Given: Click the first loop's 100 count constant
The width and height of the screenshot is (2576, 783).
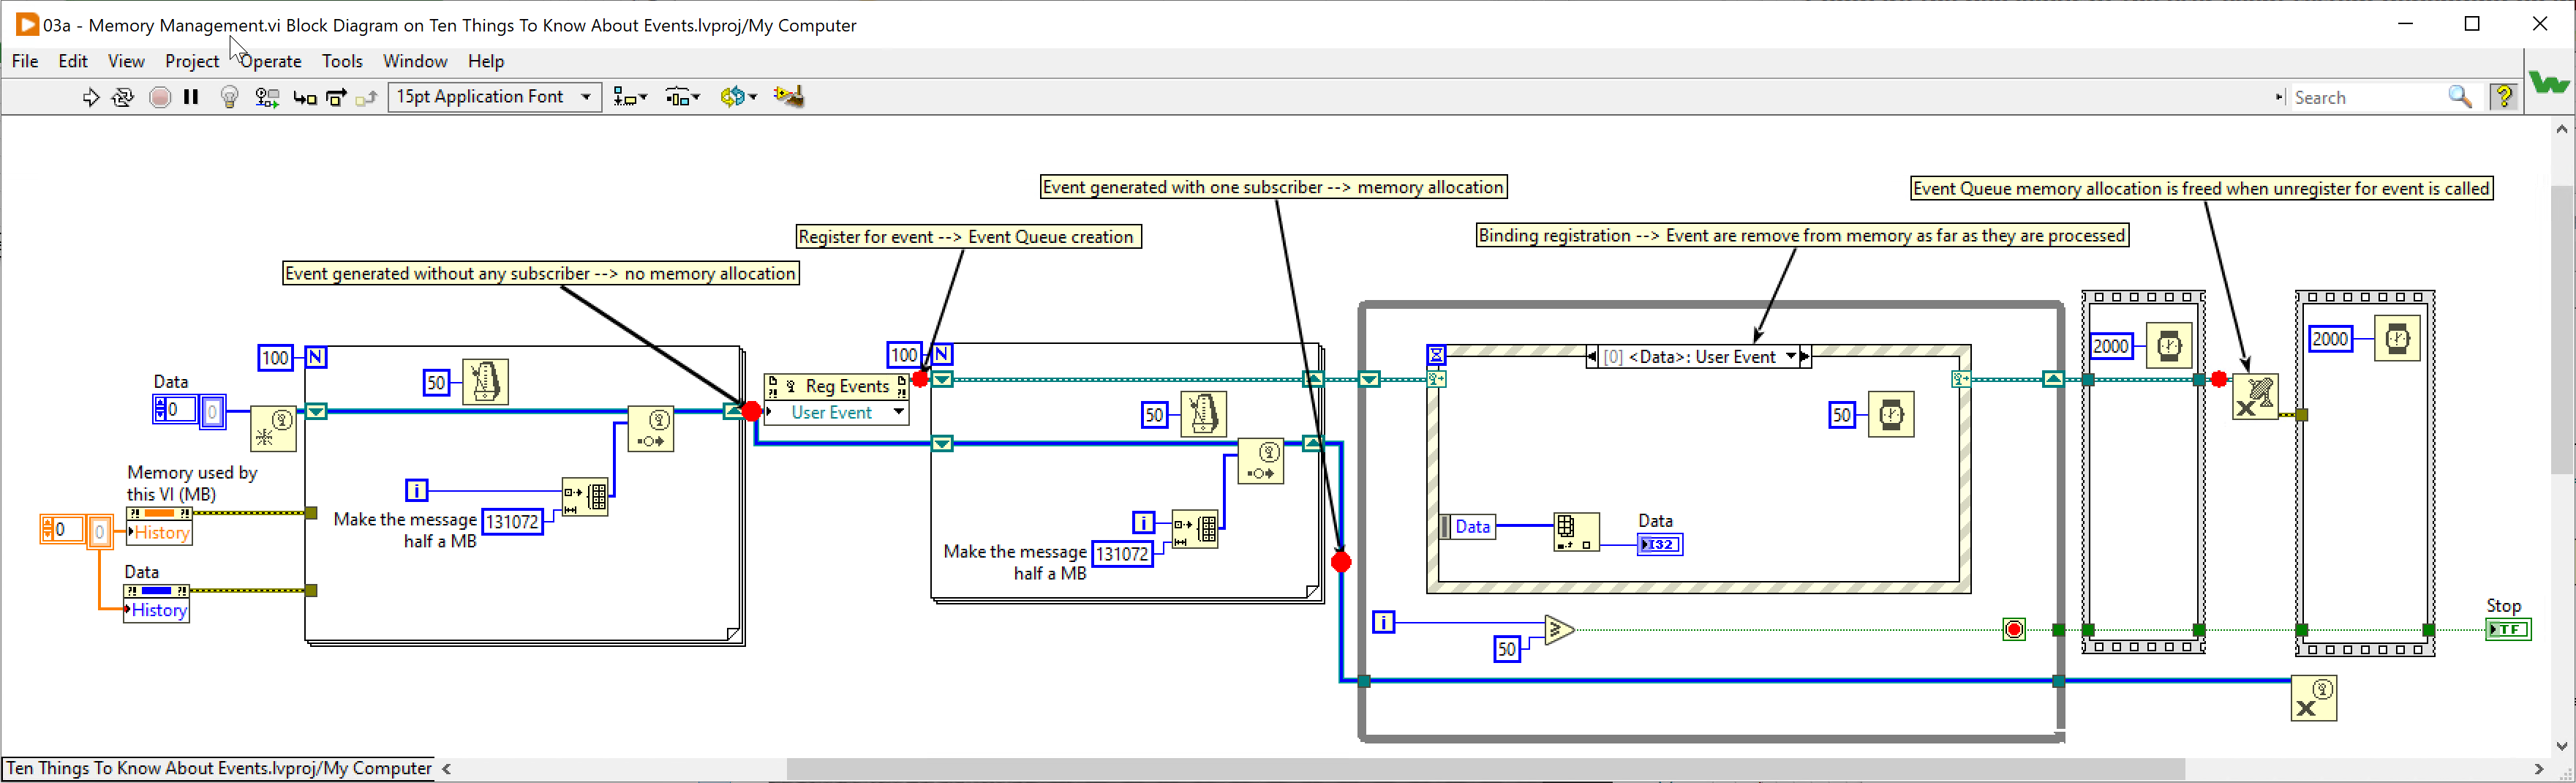Looking at the screenshot, I should tap(275, 358).
